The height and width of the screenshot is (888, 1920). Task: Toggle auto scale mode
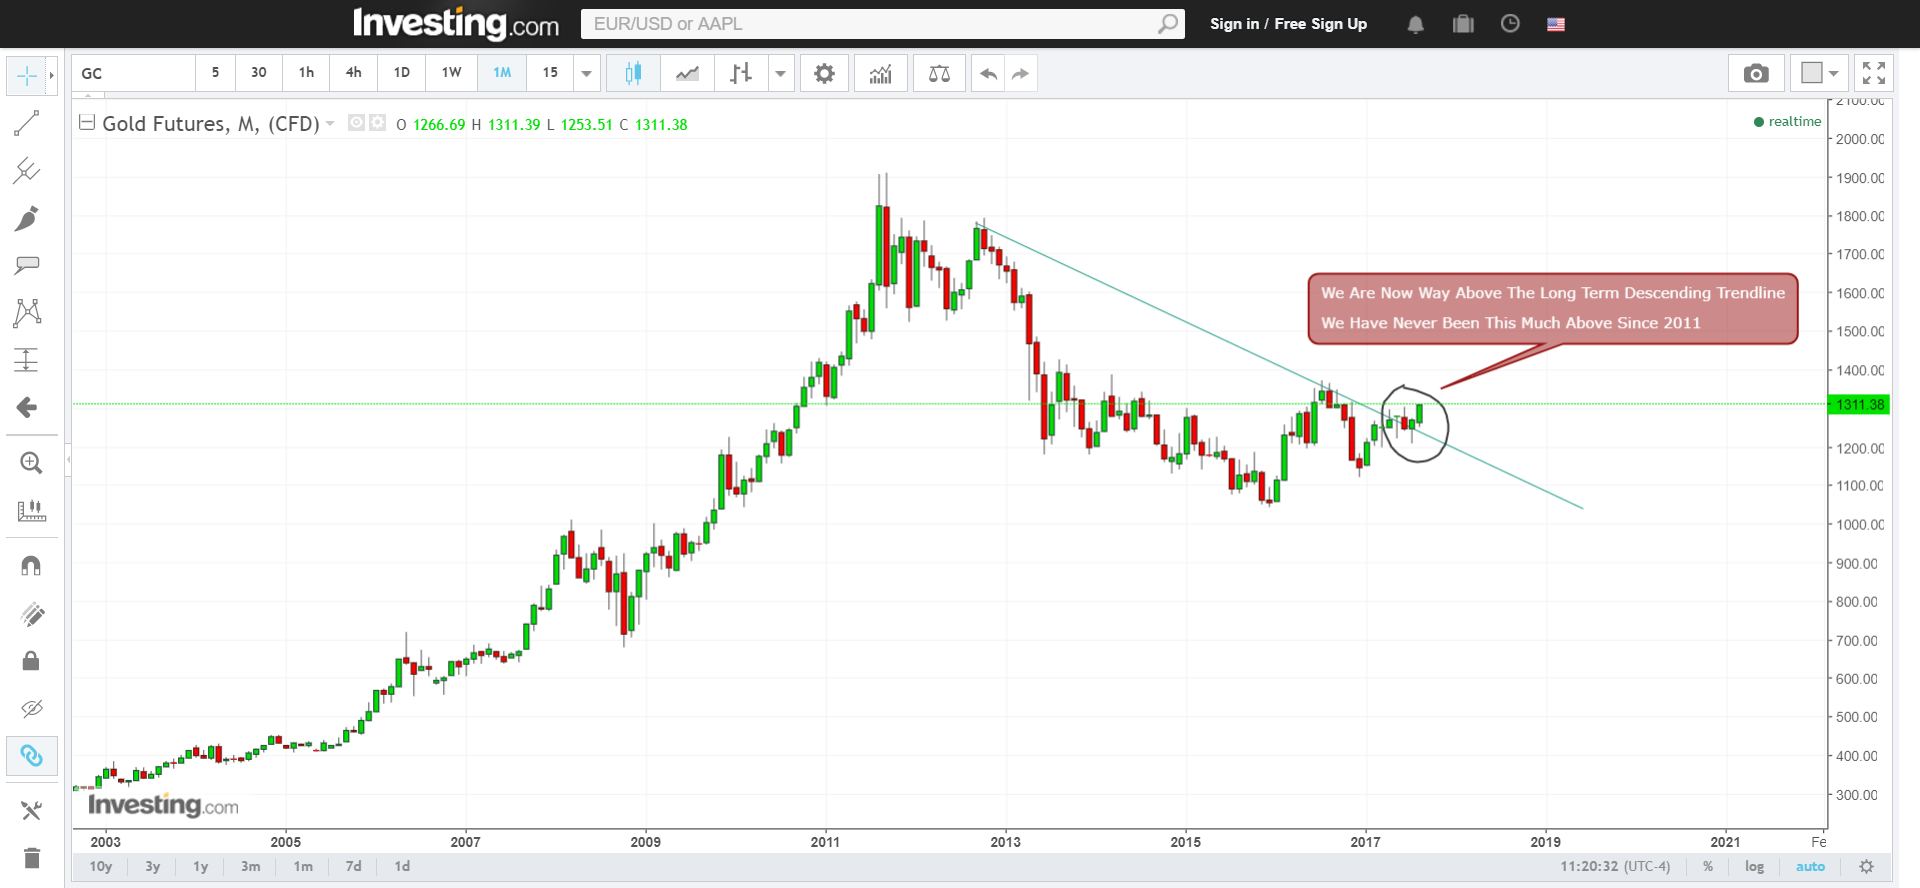coord(1810,867)
